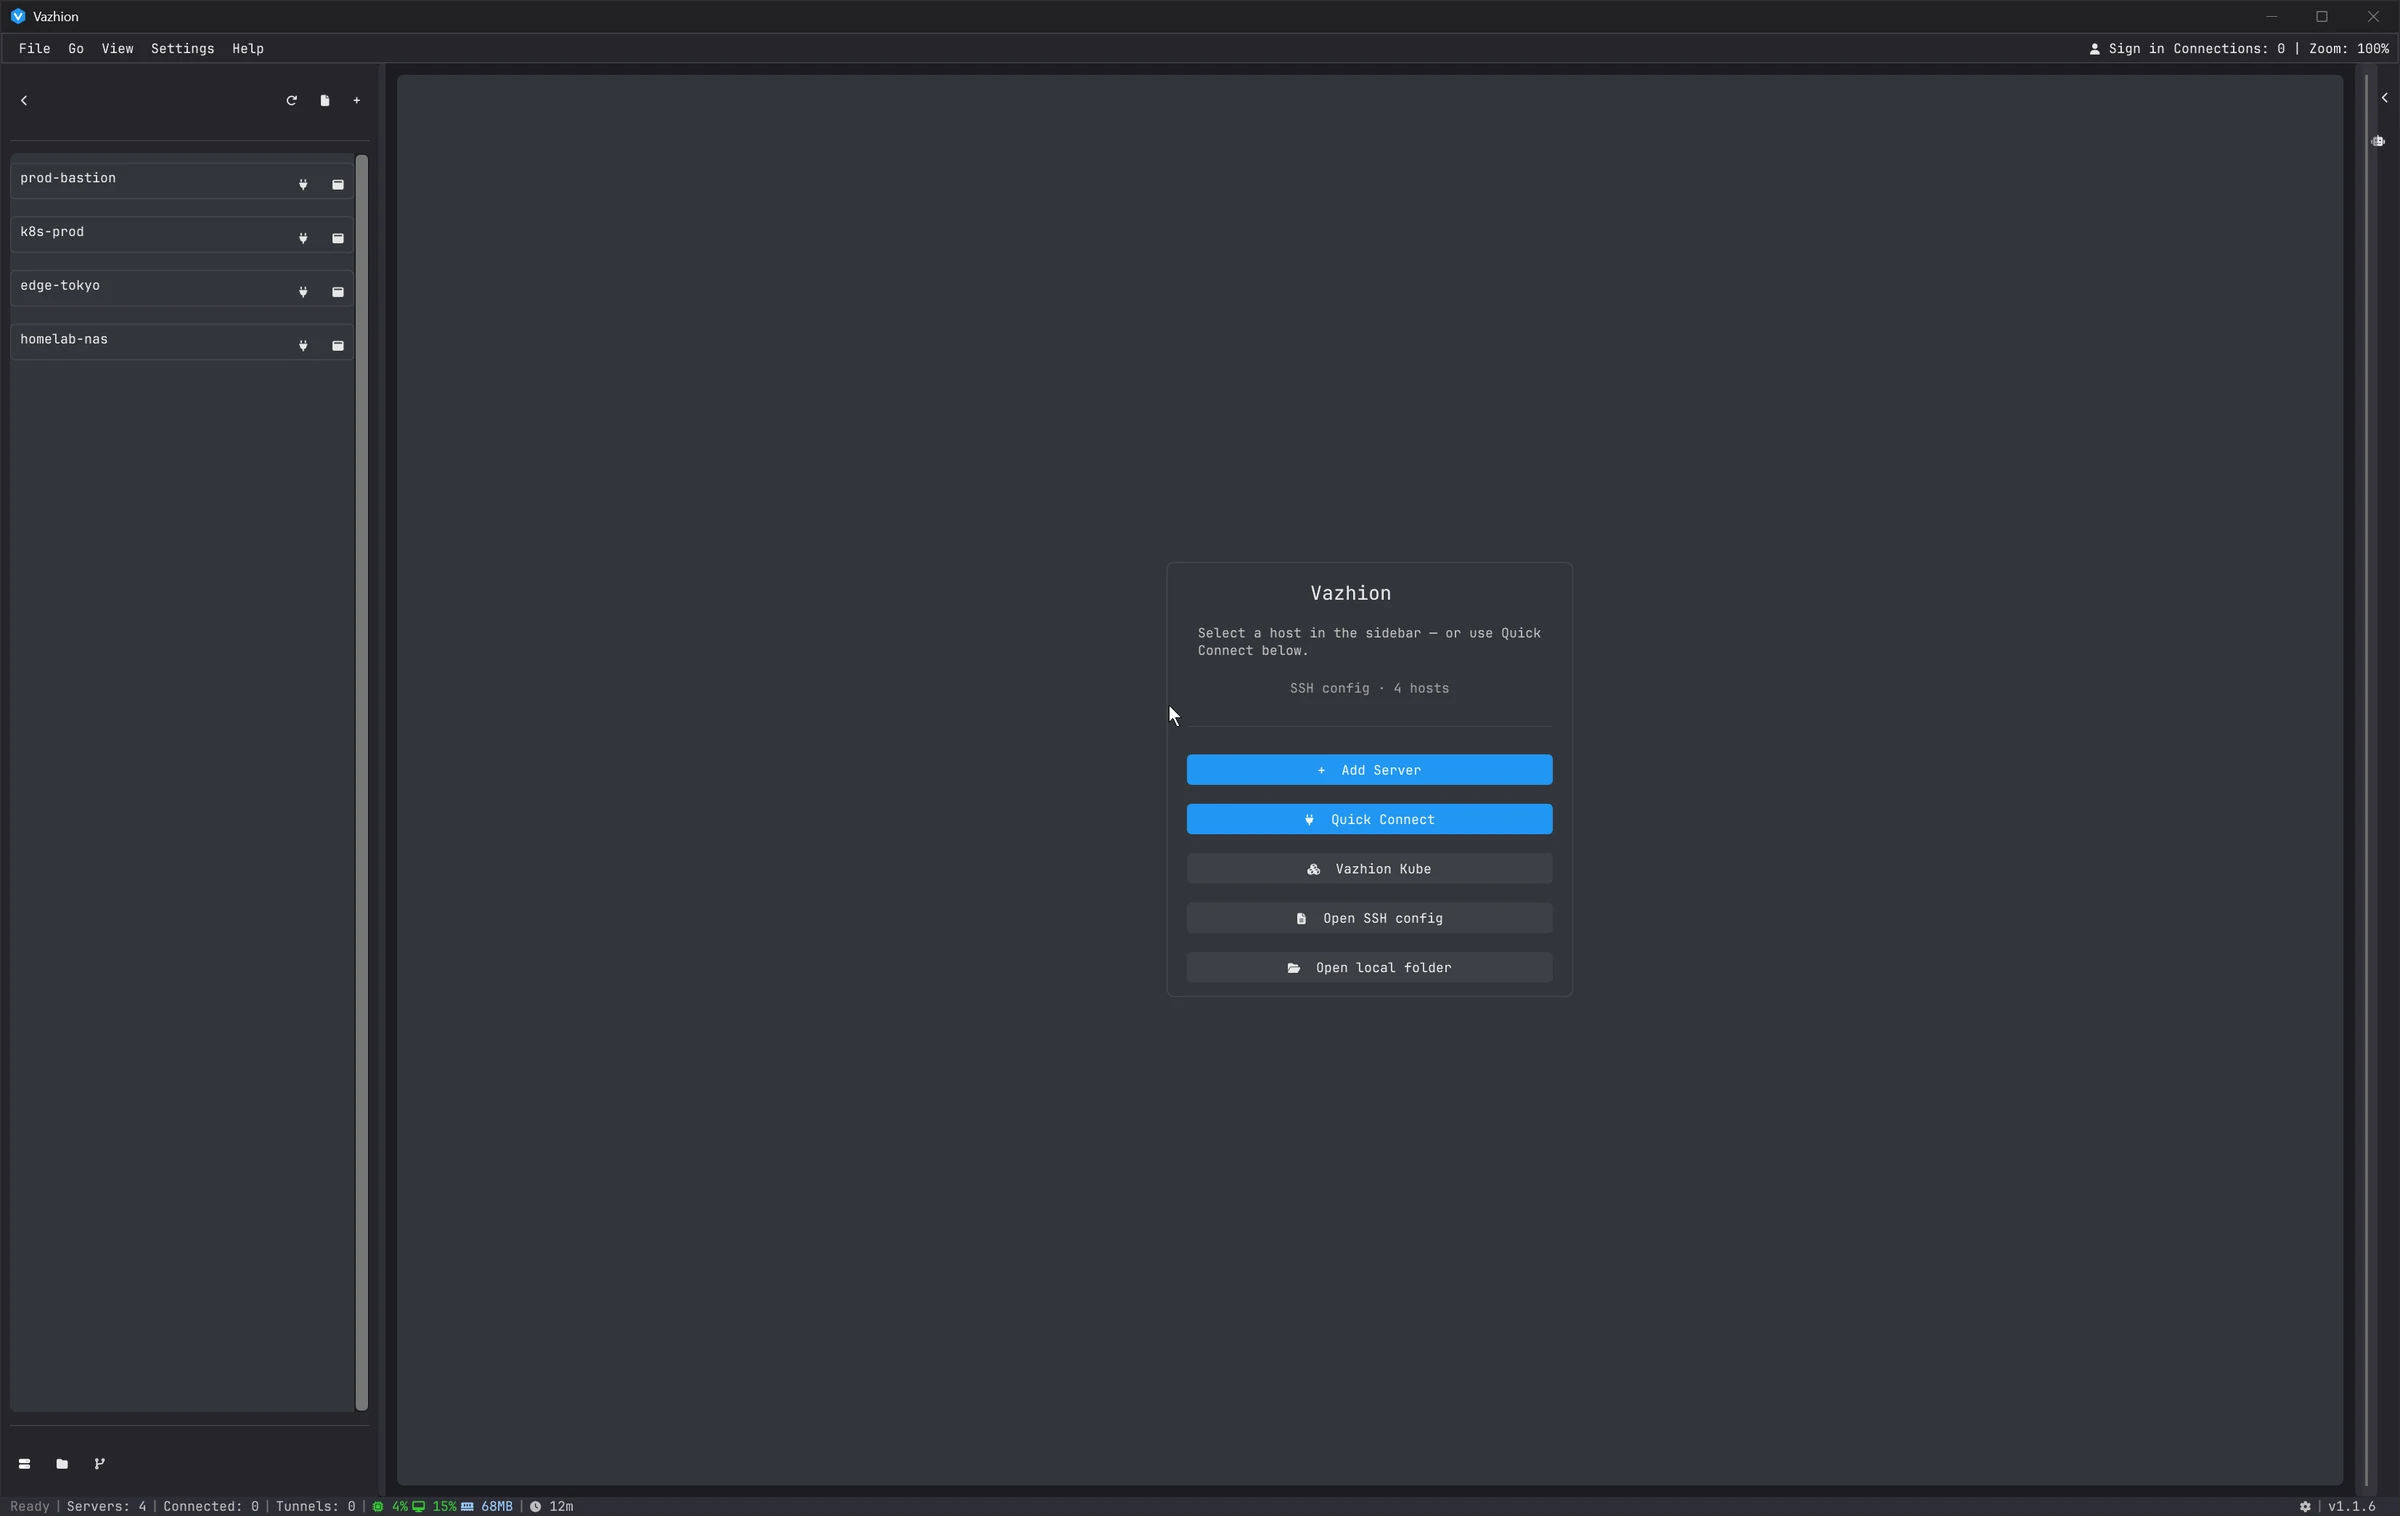Open the robot assistant icon on right edge
Image resolution: width=2400 pixels, height=1516 pixels.
(x=2378, y=141)
